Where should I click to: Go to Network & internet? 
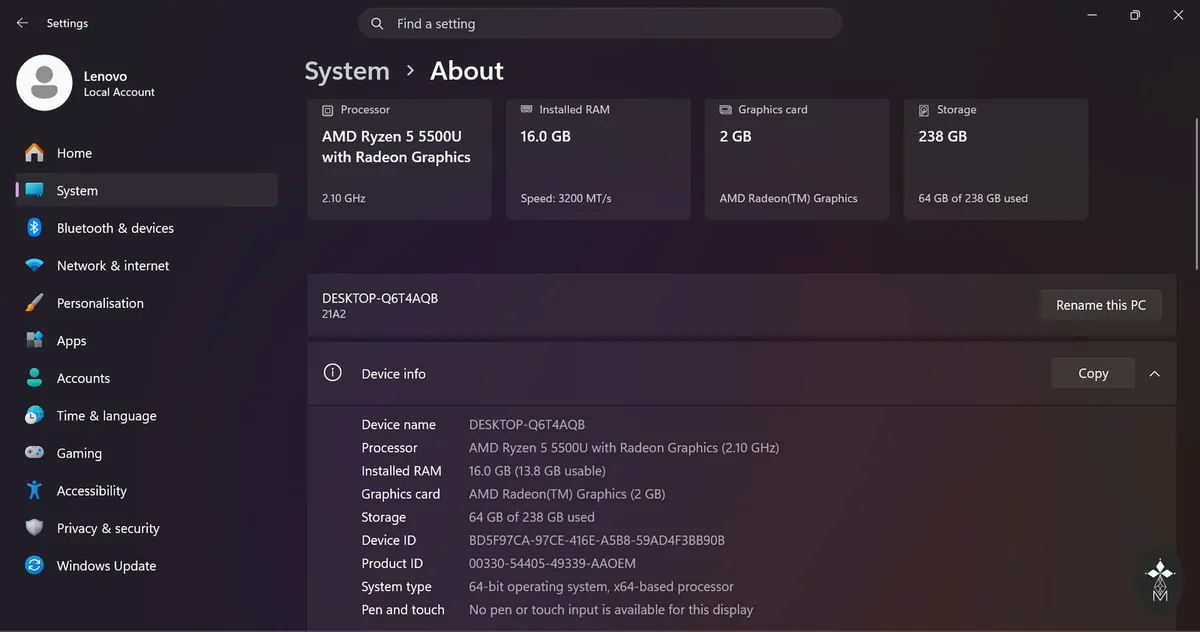pos(147,265)
